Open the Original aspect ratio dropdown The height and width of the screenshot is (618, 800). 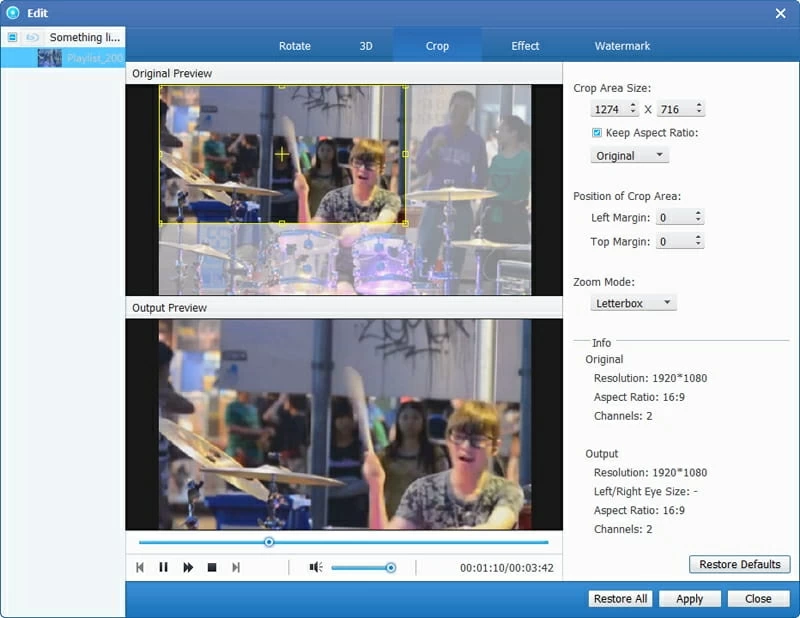pyautogui.click(x=629, y=155)
